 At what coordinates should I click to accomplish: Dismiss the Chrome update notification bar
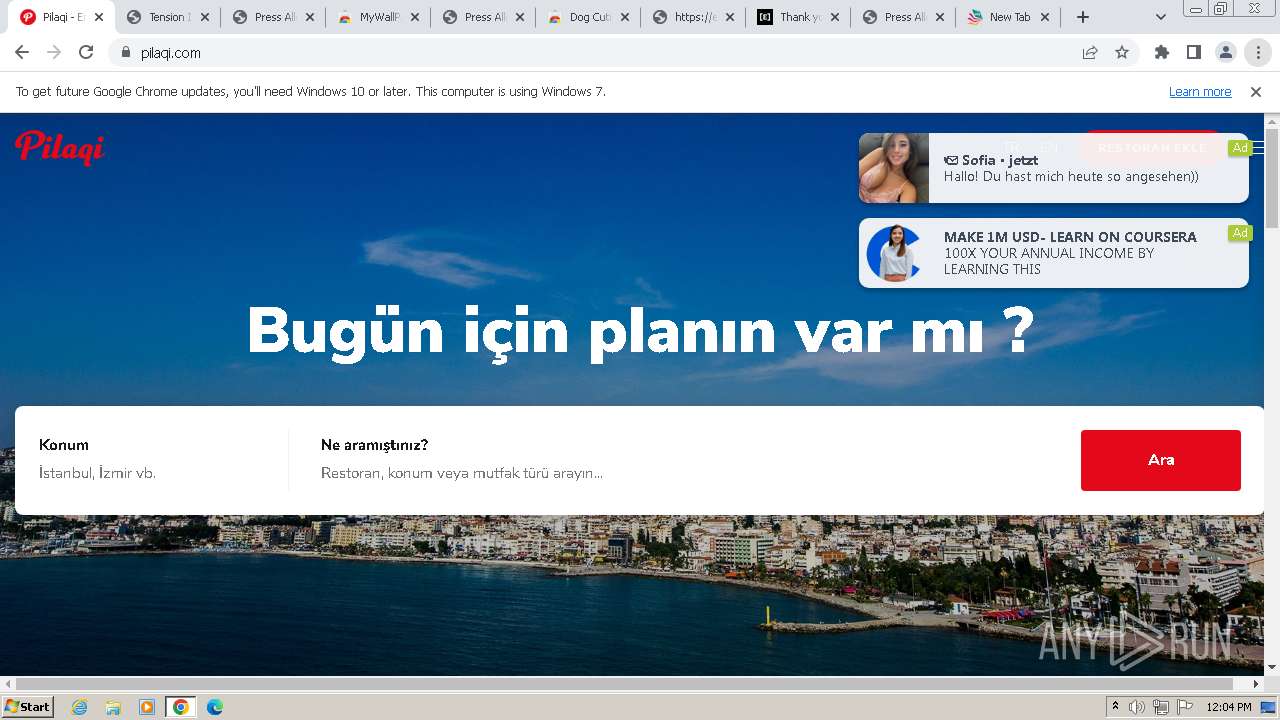tap(1256, 92)
